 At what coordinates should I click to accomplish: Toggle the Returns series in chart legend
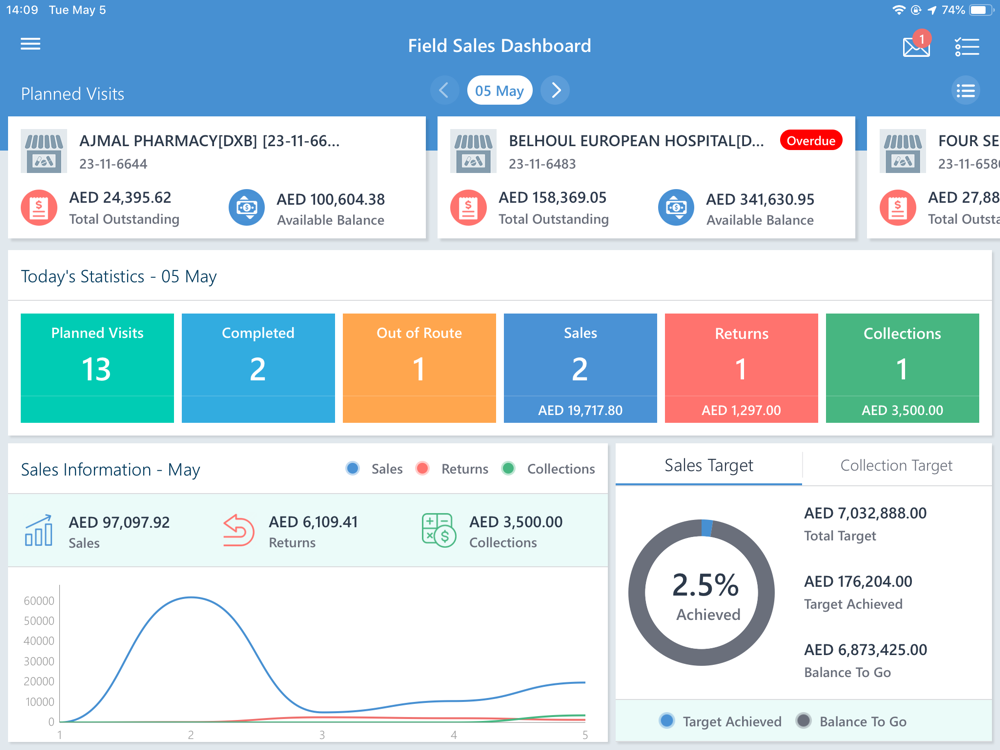click(x=452, y=469)
